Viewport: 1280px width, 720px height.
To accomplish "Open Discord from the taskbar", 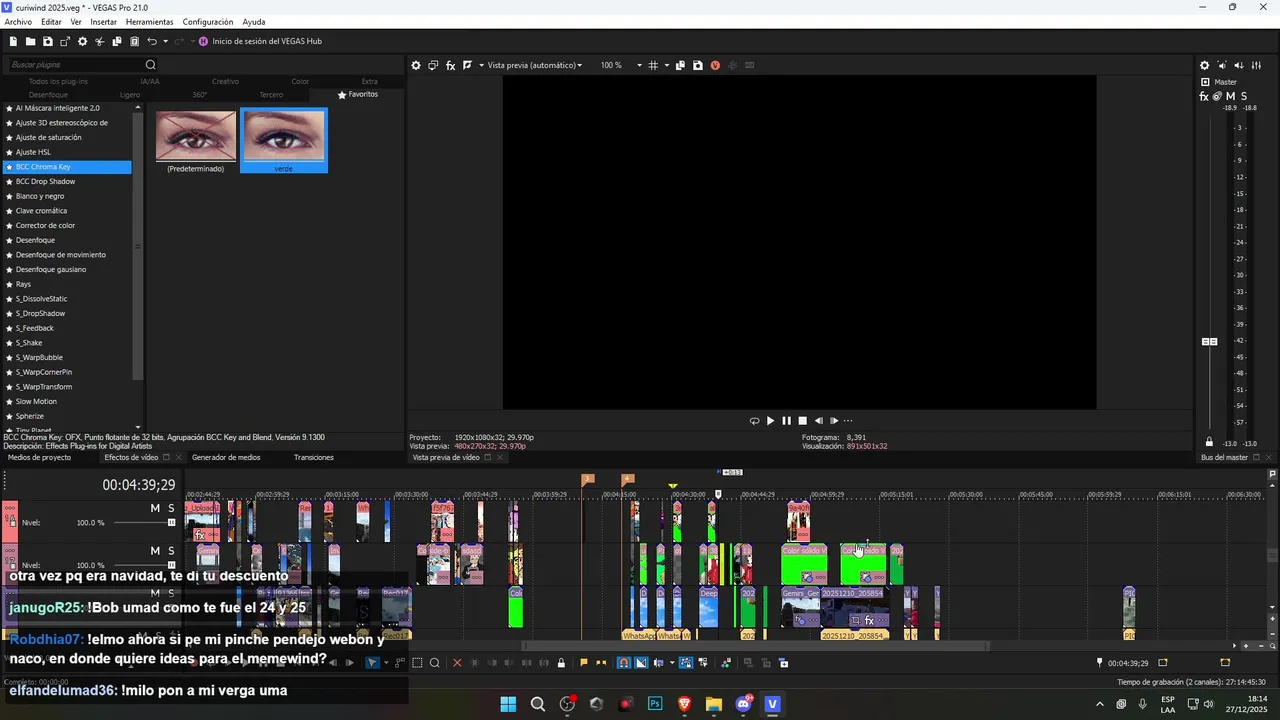I will coord(743,704).
